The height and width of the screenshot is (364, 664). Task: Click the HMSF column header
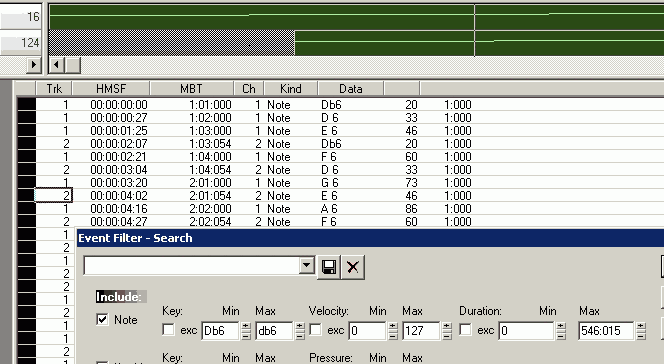pos(111,88)
